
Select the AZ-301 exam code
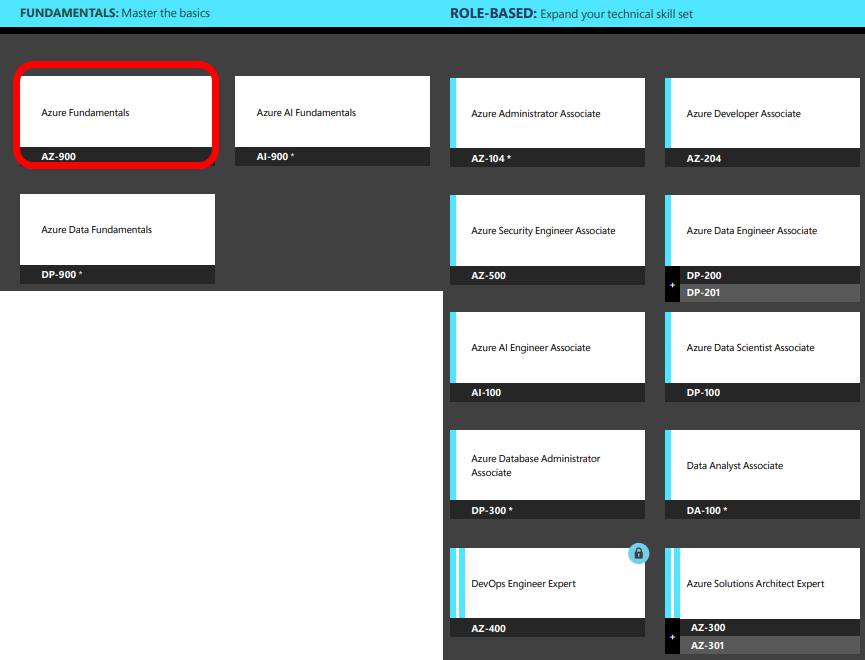tap(707, 645)
